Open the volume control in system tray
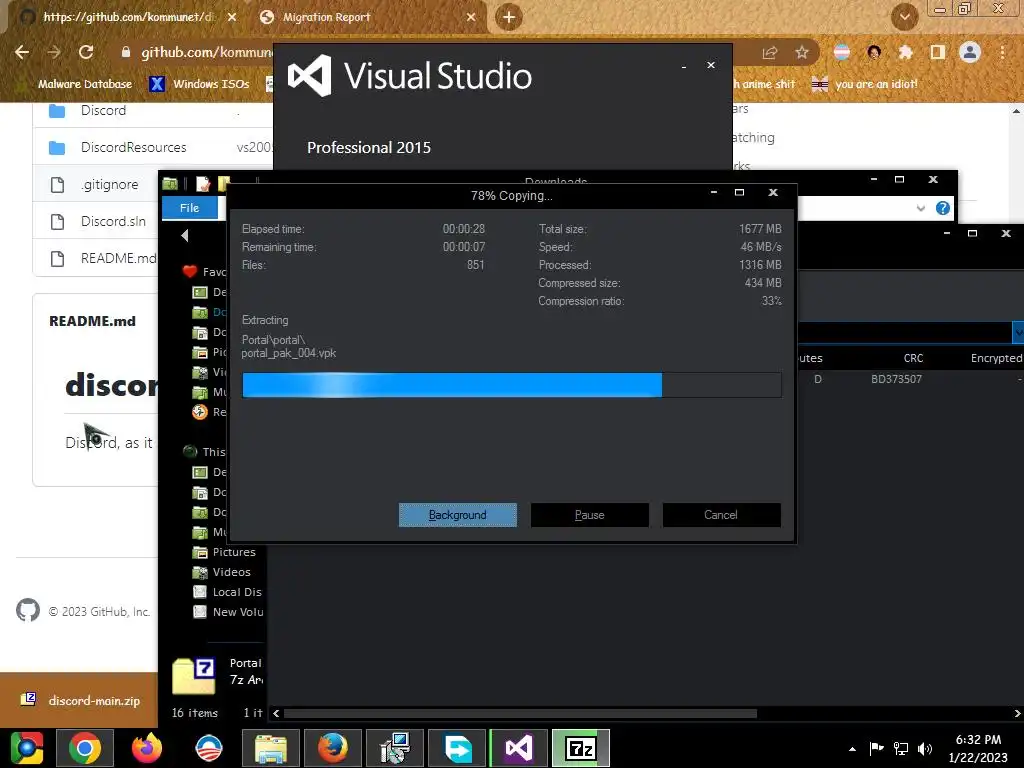Viewport: 1024px width, 768px height. click(925, 749)
